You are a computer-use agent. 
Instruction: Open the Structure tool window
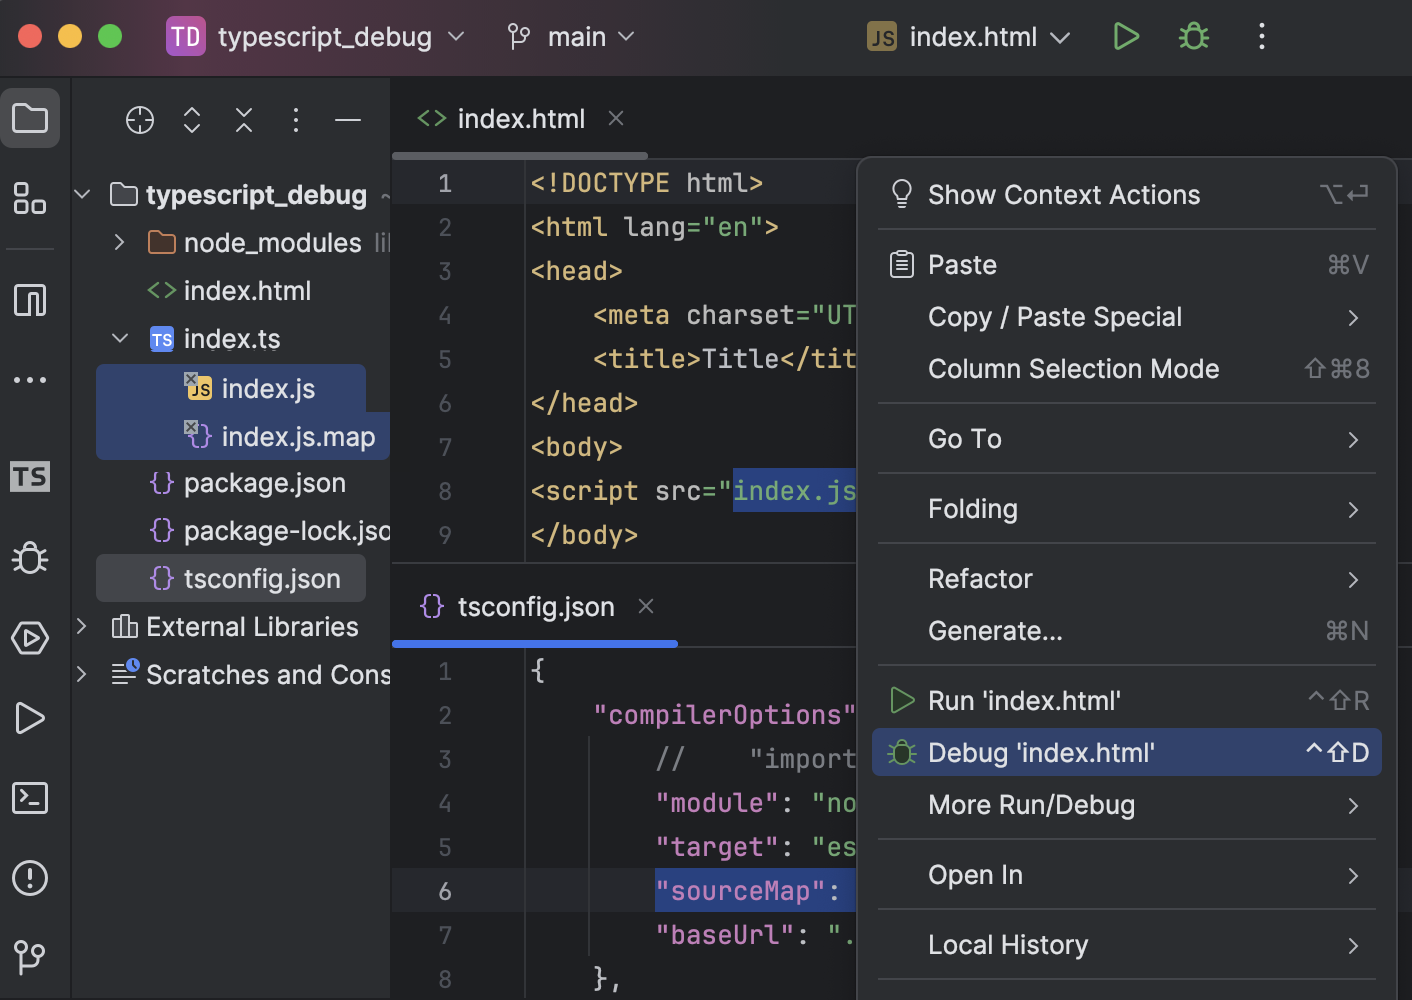(x=29, y=199)
